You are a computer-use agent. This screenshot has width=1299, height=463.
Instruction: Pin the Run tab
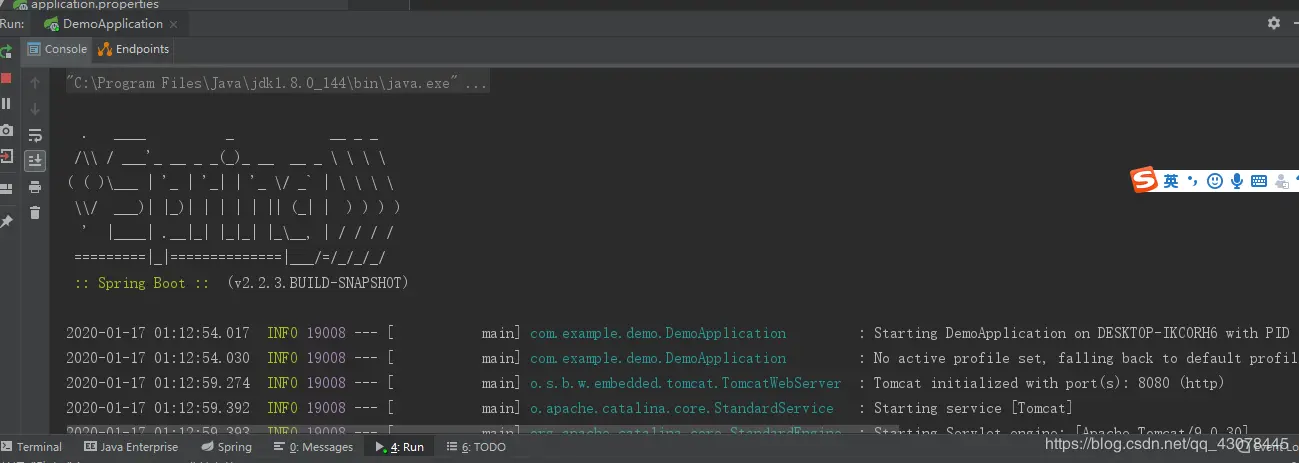coord(5,221)
